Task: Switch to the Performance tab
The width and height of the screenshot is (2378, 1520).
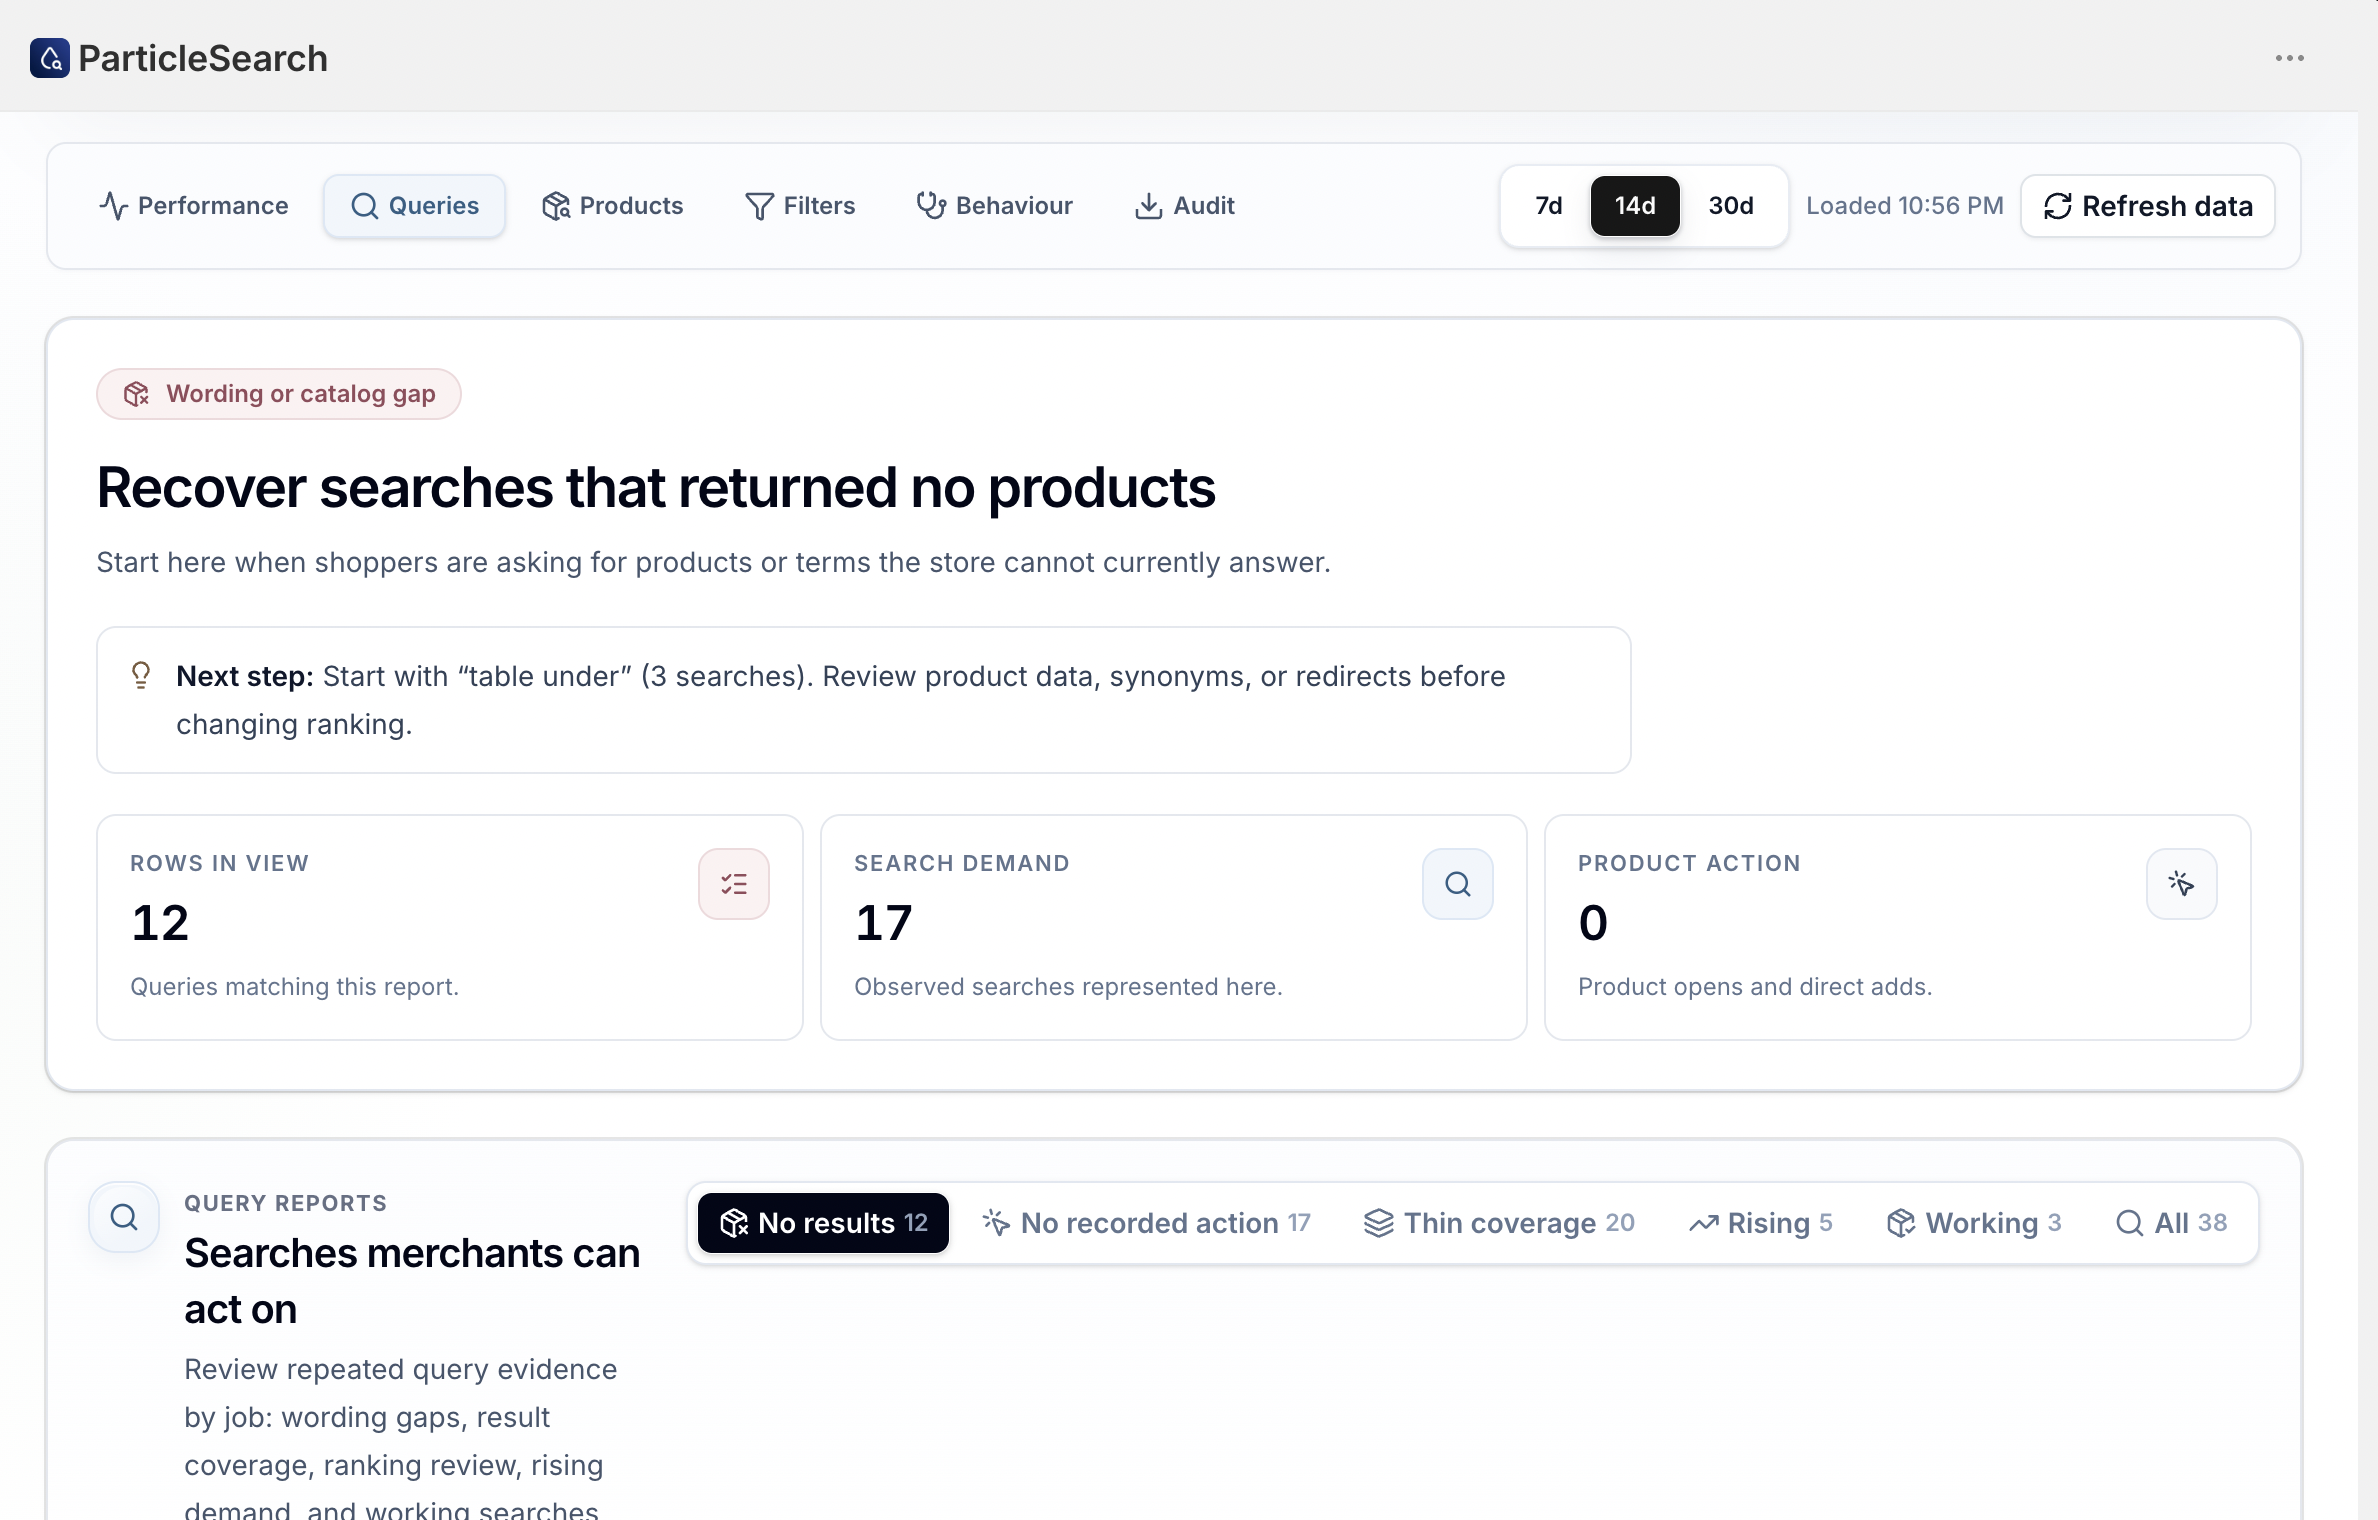Action: [x=194, y=206]
